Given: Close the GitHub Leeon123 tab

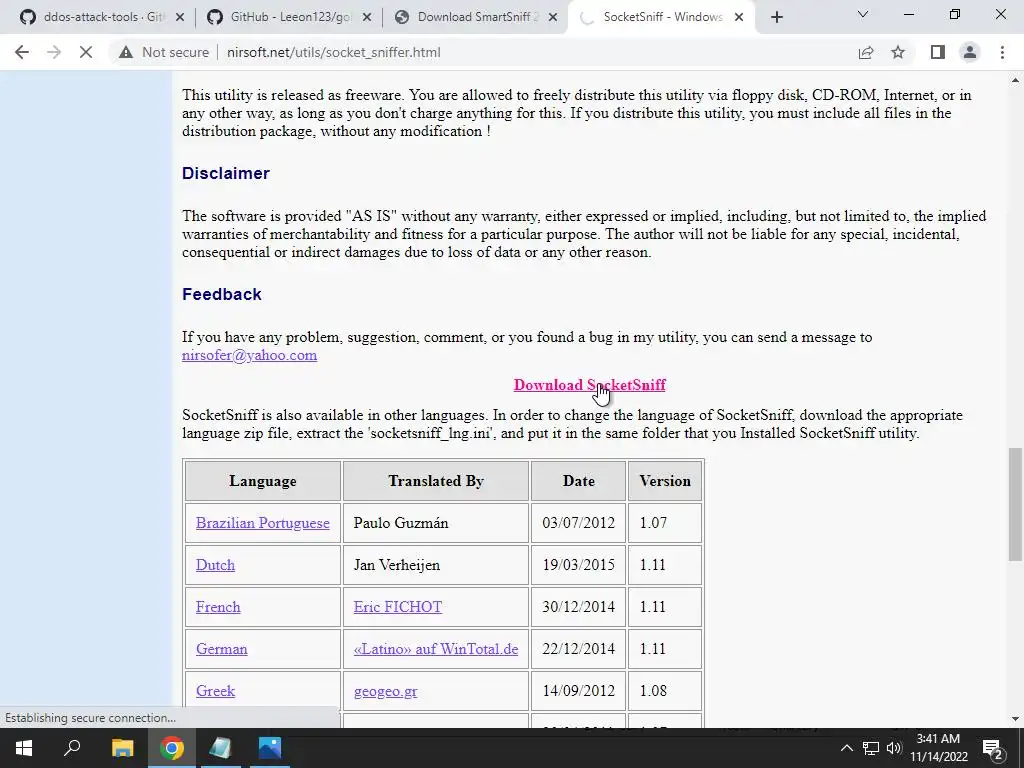Looking at the screenshot, I should point(367,18).
